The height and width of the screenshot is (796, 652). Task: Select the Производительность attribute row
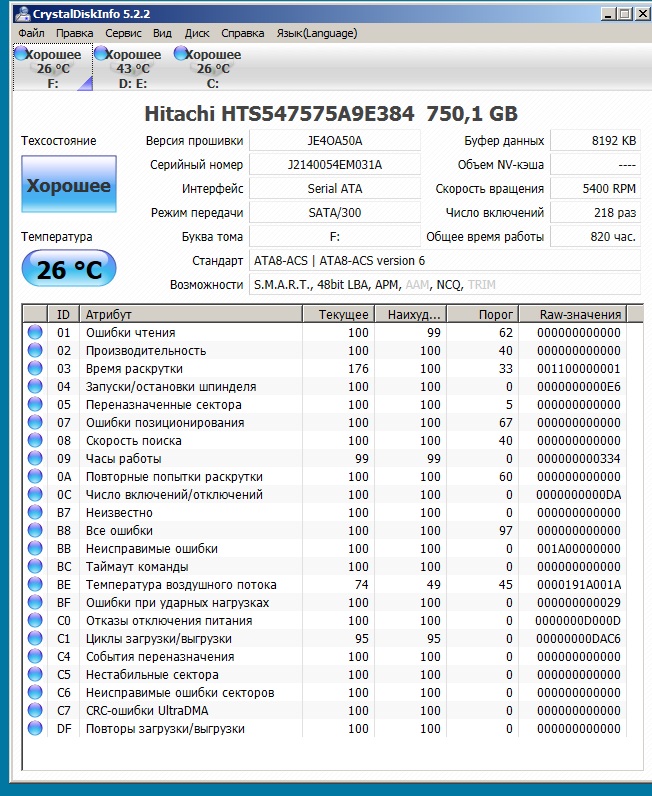tap(325, 351)
